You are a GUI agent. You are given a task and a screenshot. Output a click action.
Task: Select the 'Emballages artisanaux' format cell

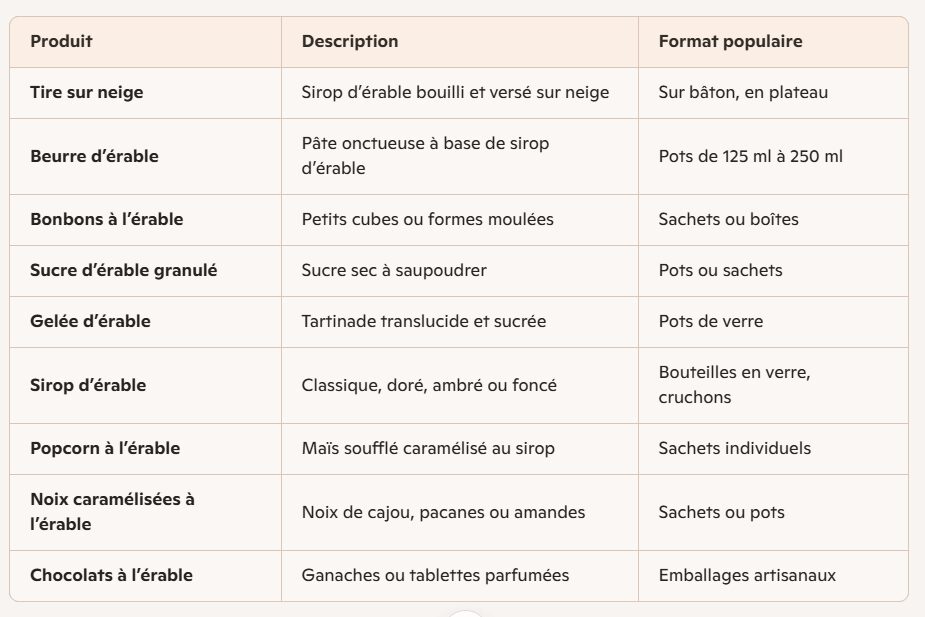tap(747, 576)
